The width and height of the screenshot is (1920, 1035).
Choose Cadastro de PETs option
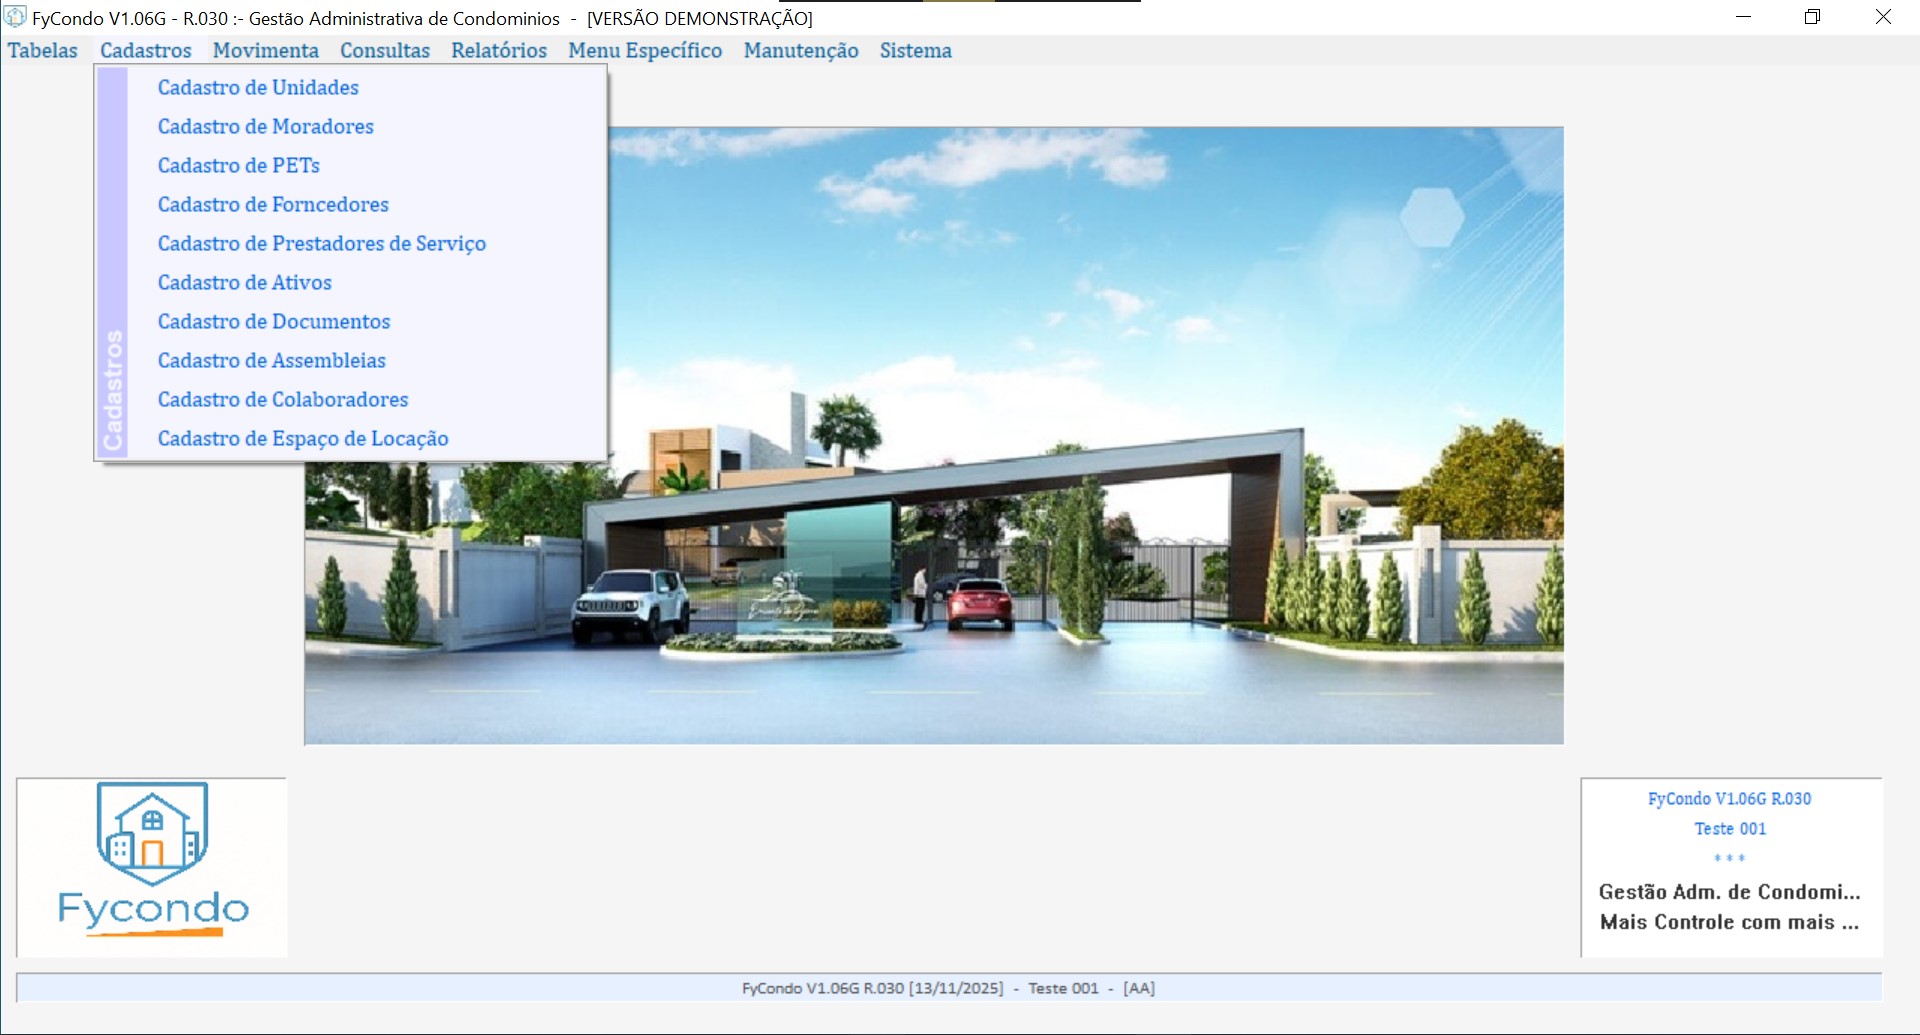[x=238, y=166]
